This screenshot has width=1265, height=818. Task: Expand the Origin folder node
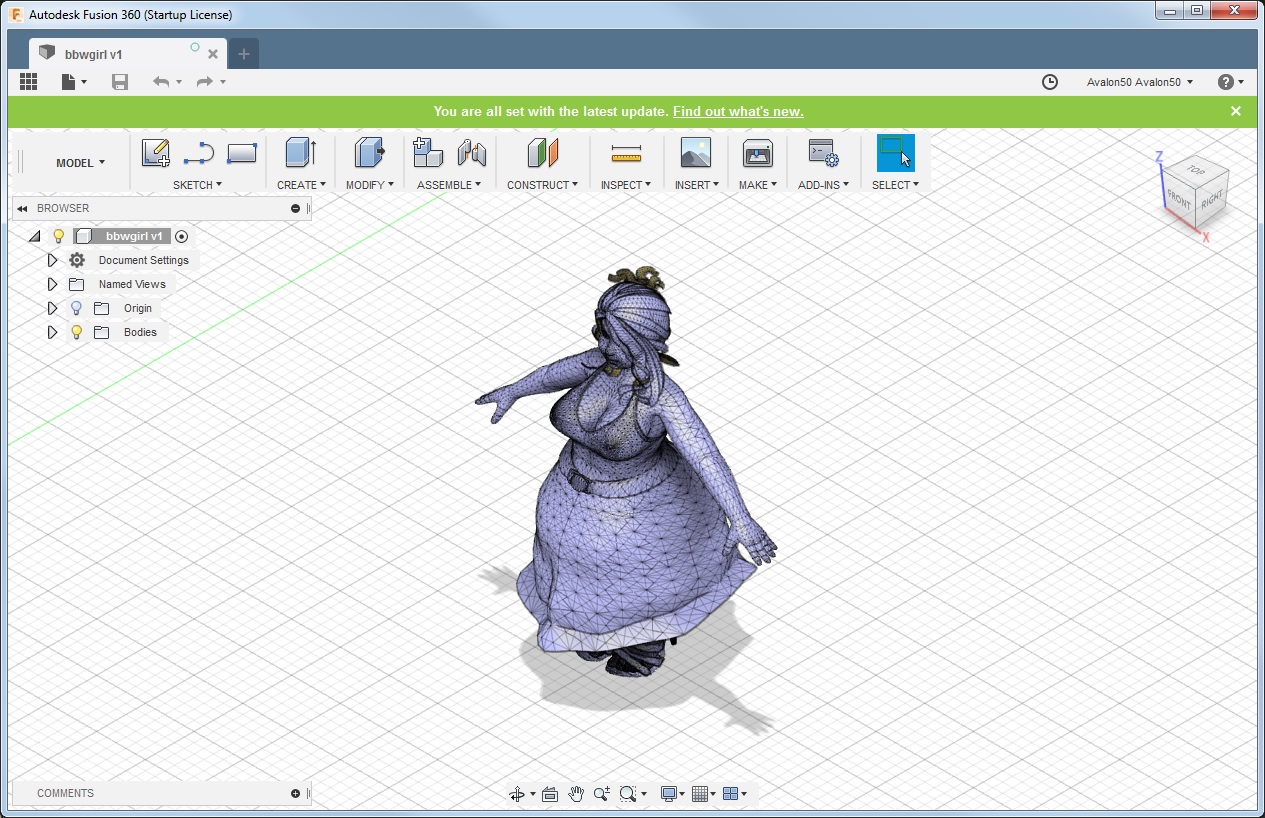53,308
